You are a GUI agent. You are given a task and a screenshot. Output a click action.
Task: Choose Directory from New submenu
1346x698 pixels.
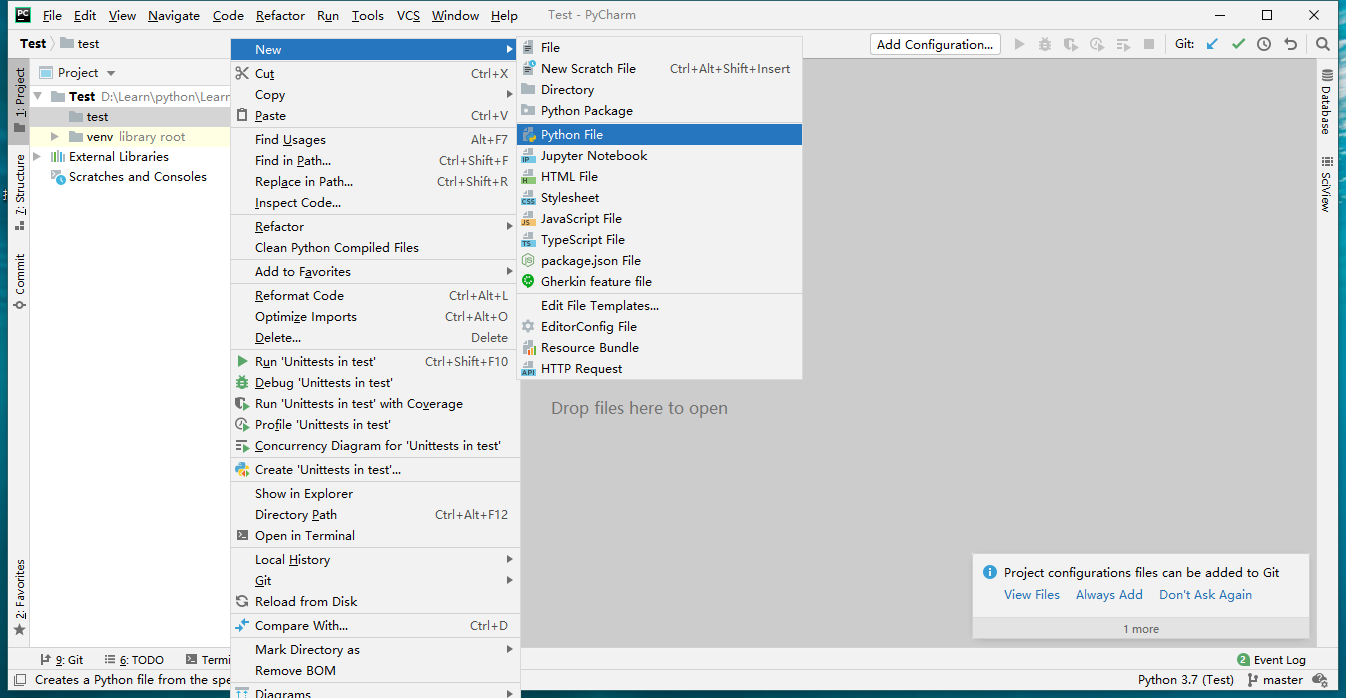click(x=659, y=90)
